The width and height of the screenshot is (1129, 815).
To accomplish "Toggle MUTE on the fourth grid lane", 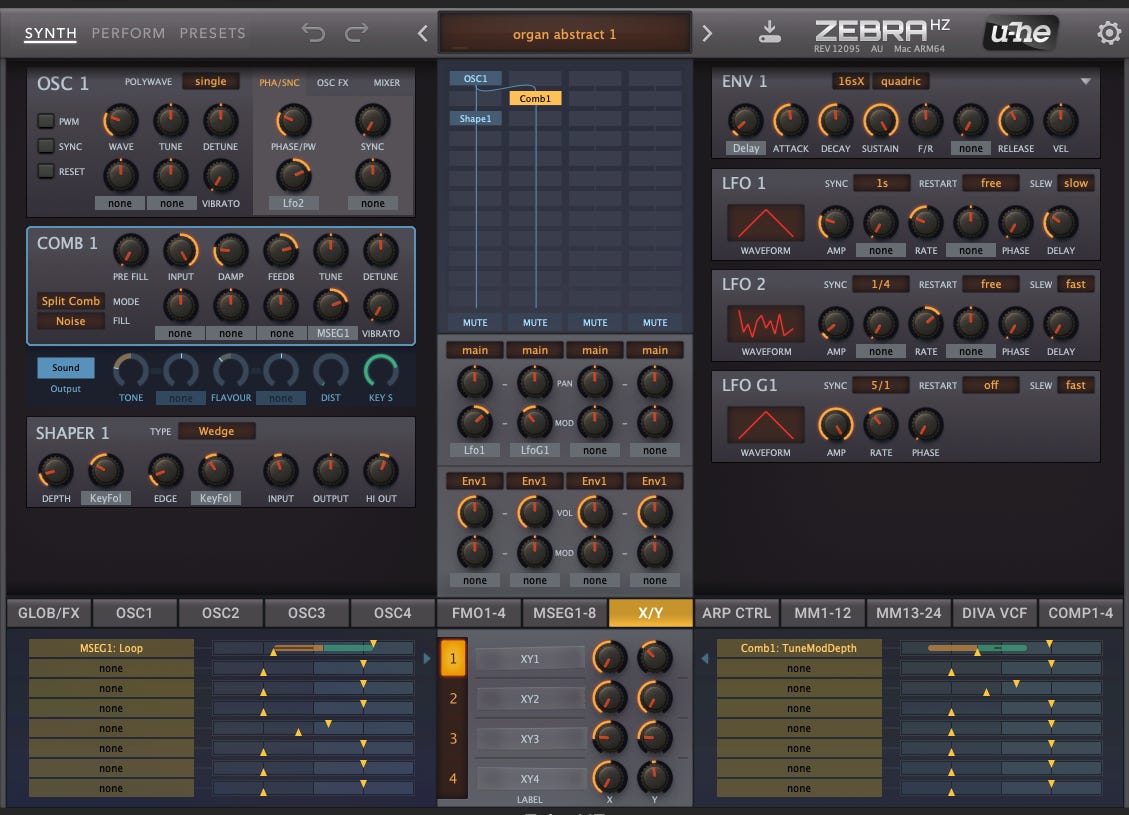I will point(655,323).
